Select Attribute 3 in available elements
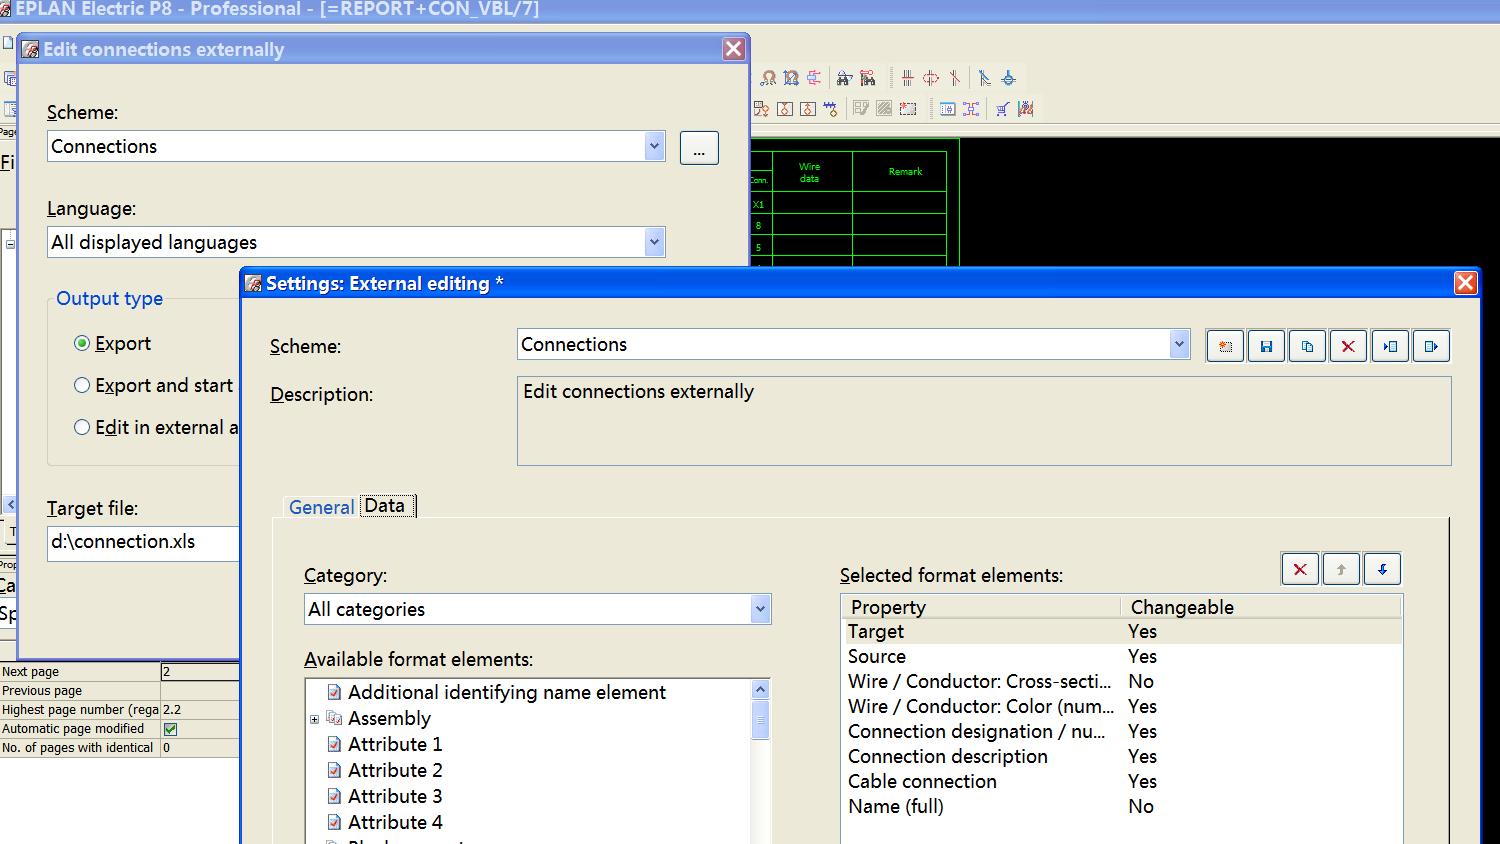Image resolution: width=1500 pixels, height=844 pixels. click(395, 796)
